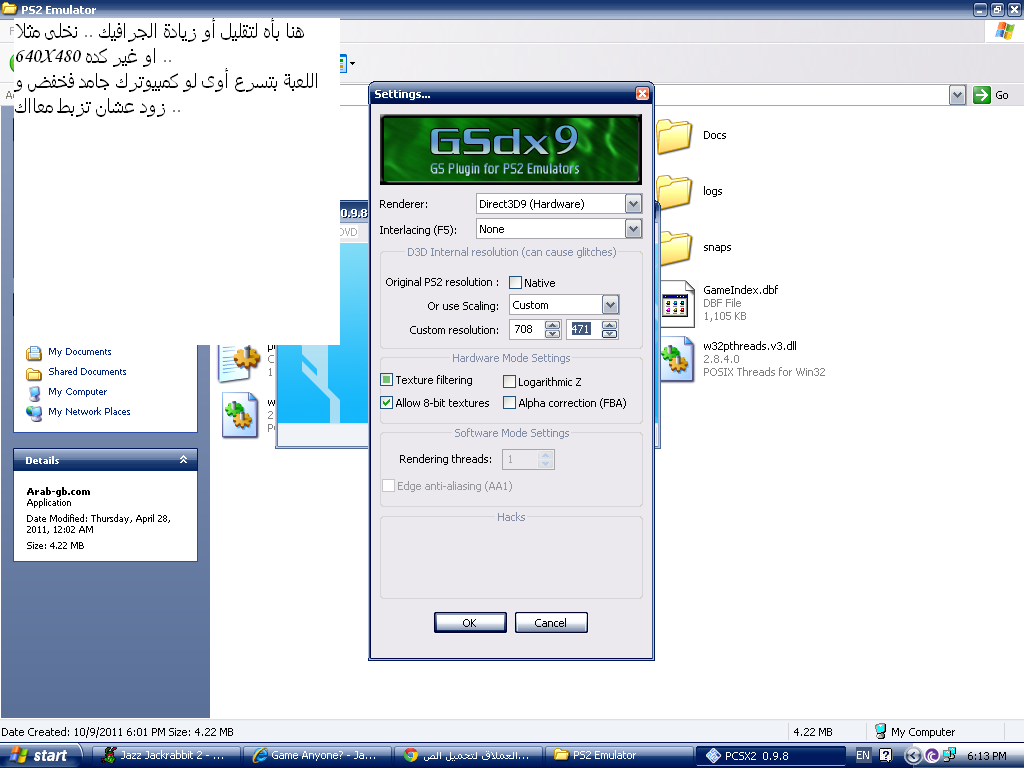Viewport: 1024px width, 768px height.
Task: Minimize the PS2 Emulator window
Action: 980,9
